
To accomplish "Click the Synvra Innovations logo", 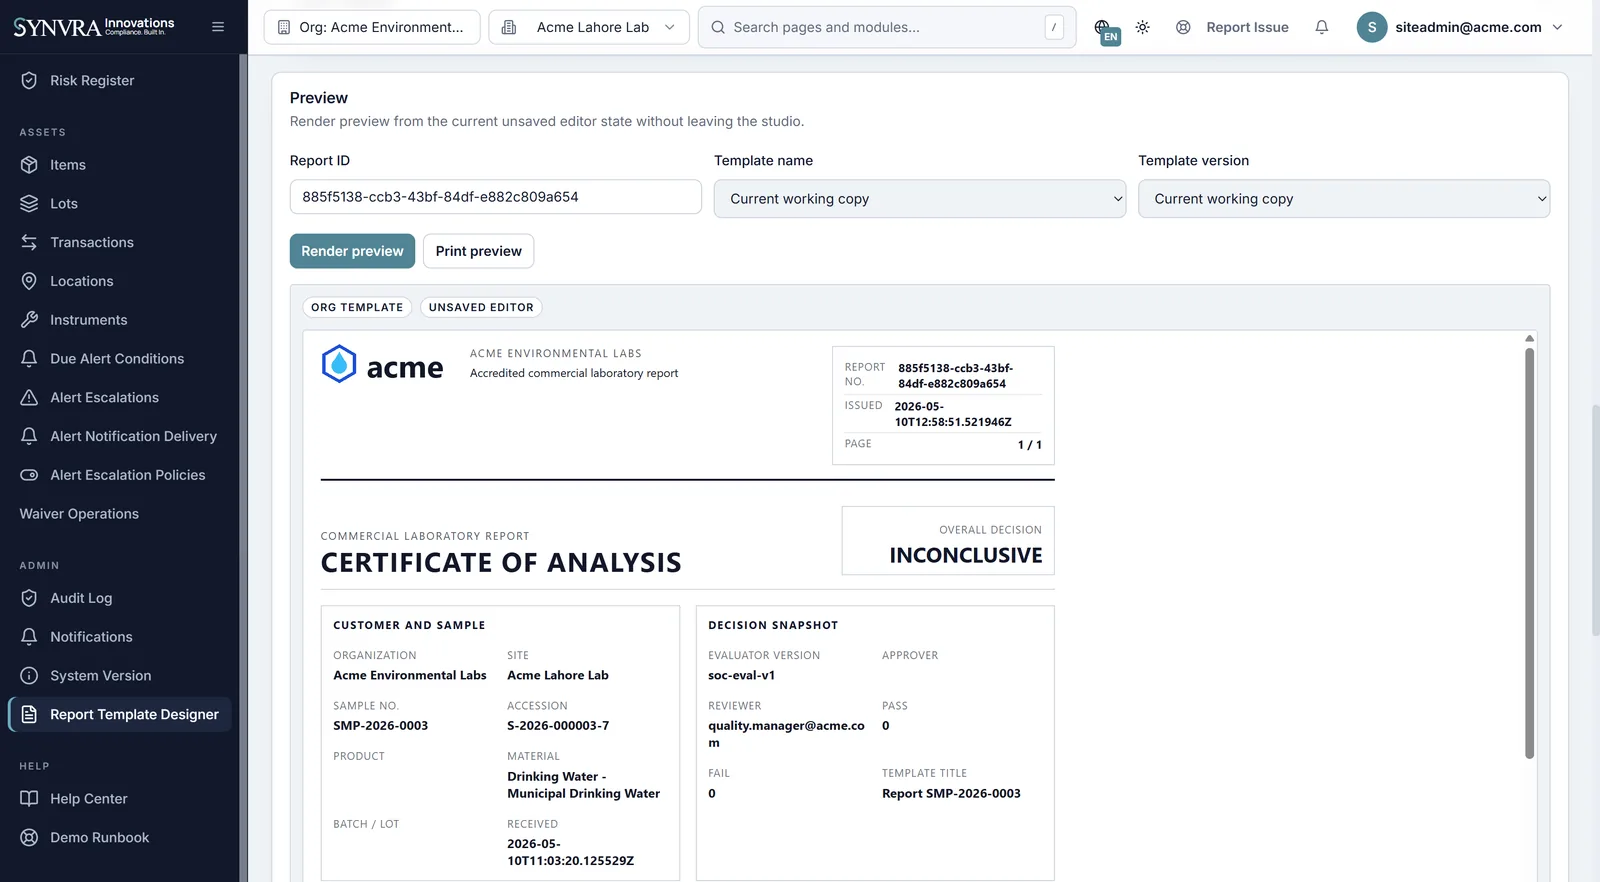I will click(x=94, y=26).
